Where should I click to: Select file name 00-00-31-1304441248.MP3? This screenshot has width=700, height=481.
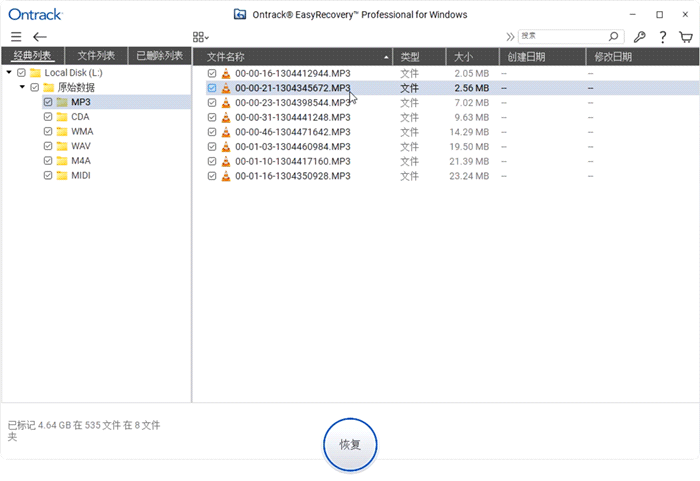293,117
